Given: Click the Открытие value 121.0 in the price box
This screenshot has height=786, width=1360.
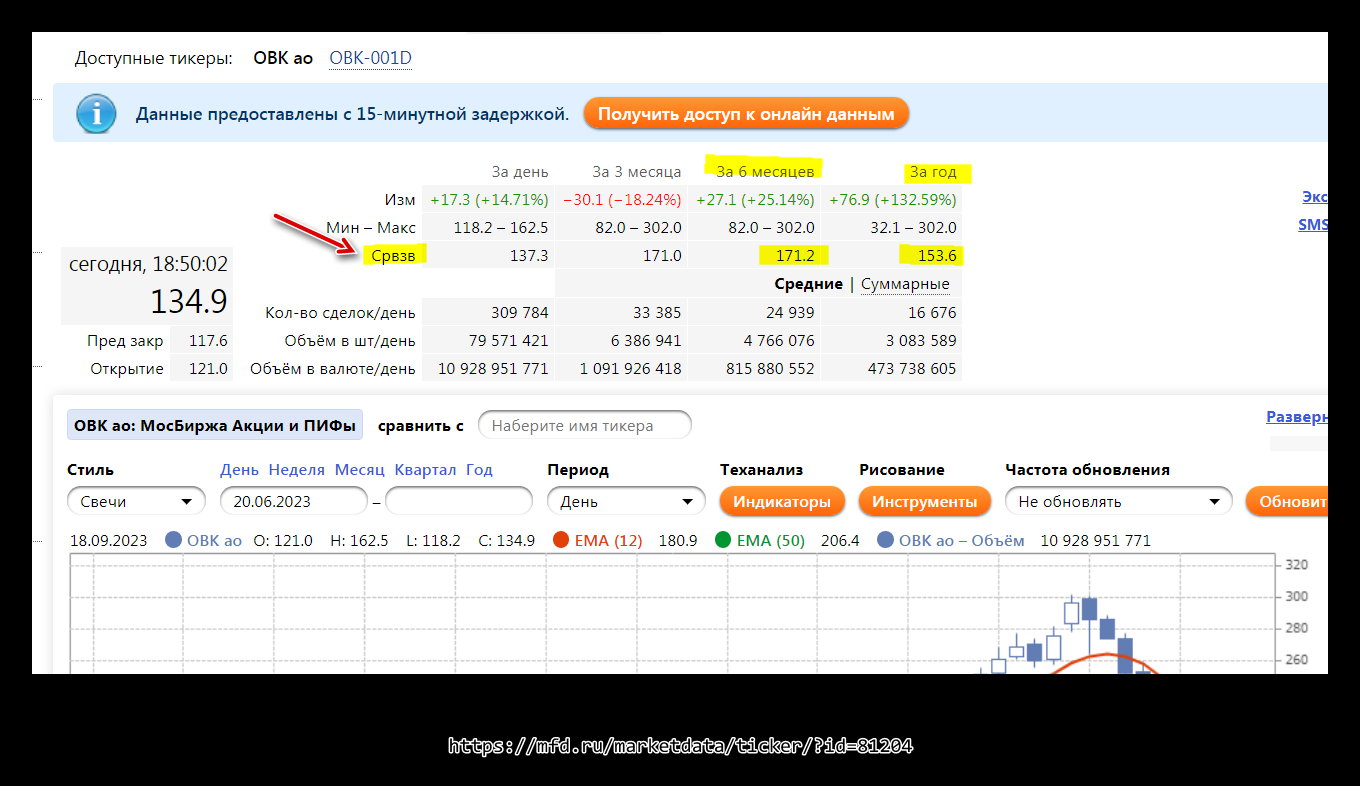Looking at the screenshot, I should (208, 369).
